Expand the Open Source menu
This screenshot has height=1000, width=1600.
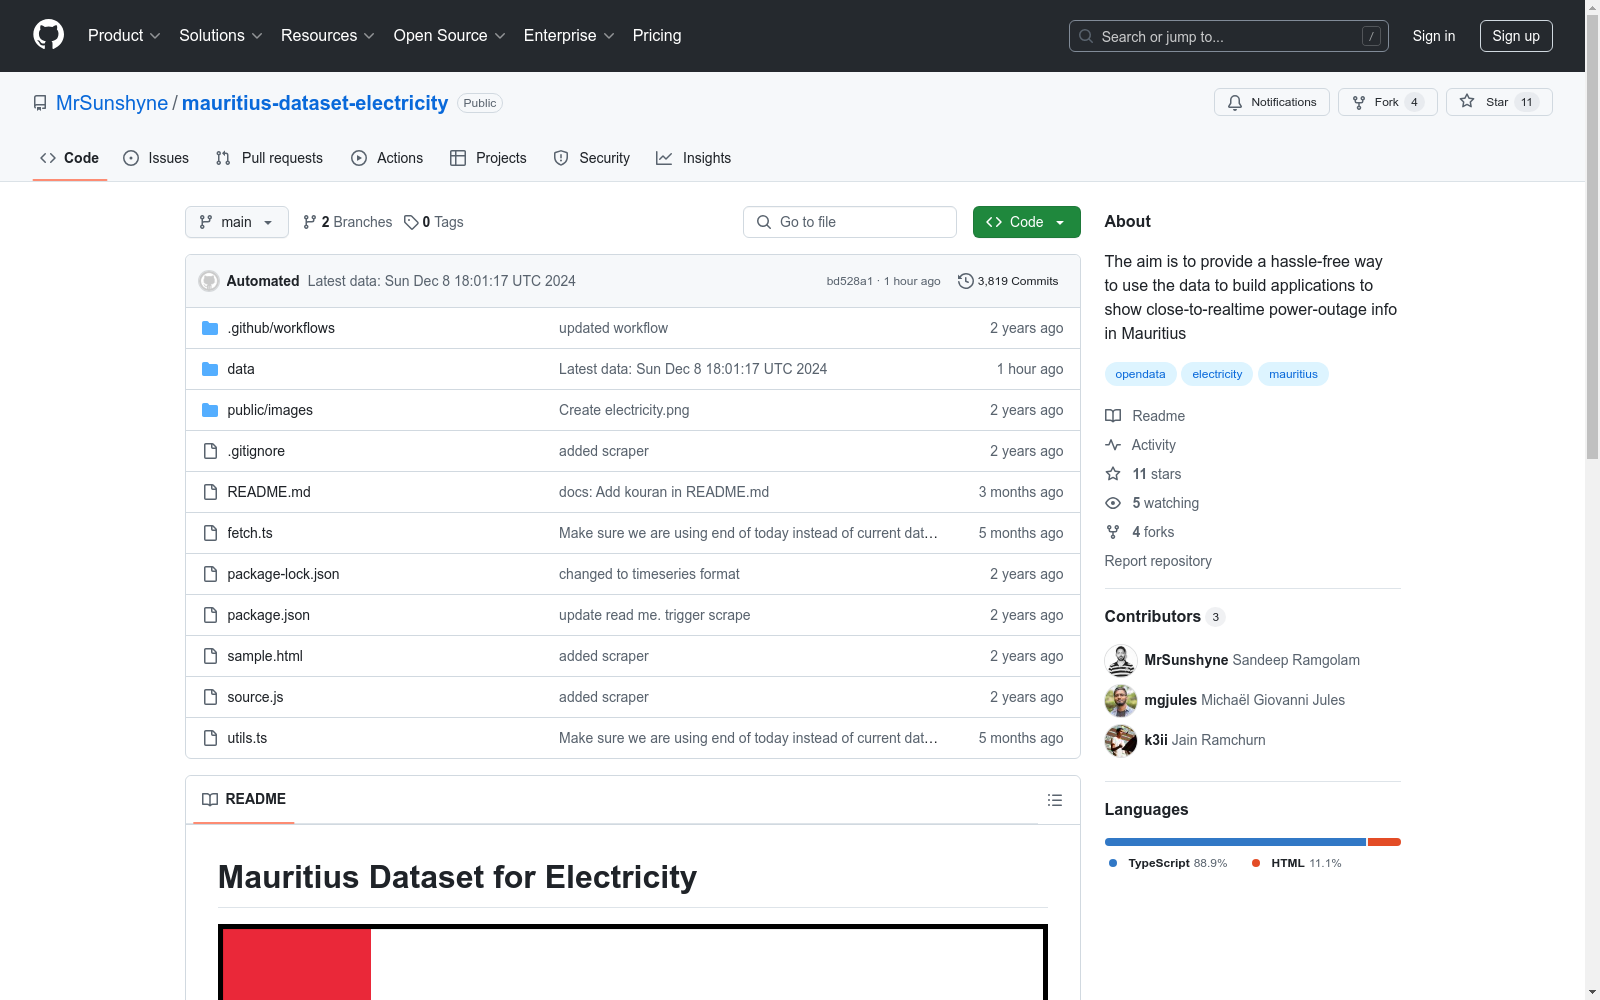pos(450,36)
